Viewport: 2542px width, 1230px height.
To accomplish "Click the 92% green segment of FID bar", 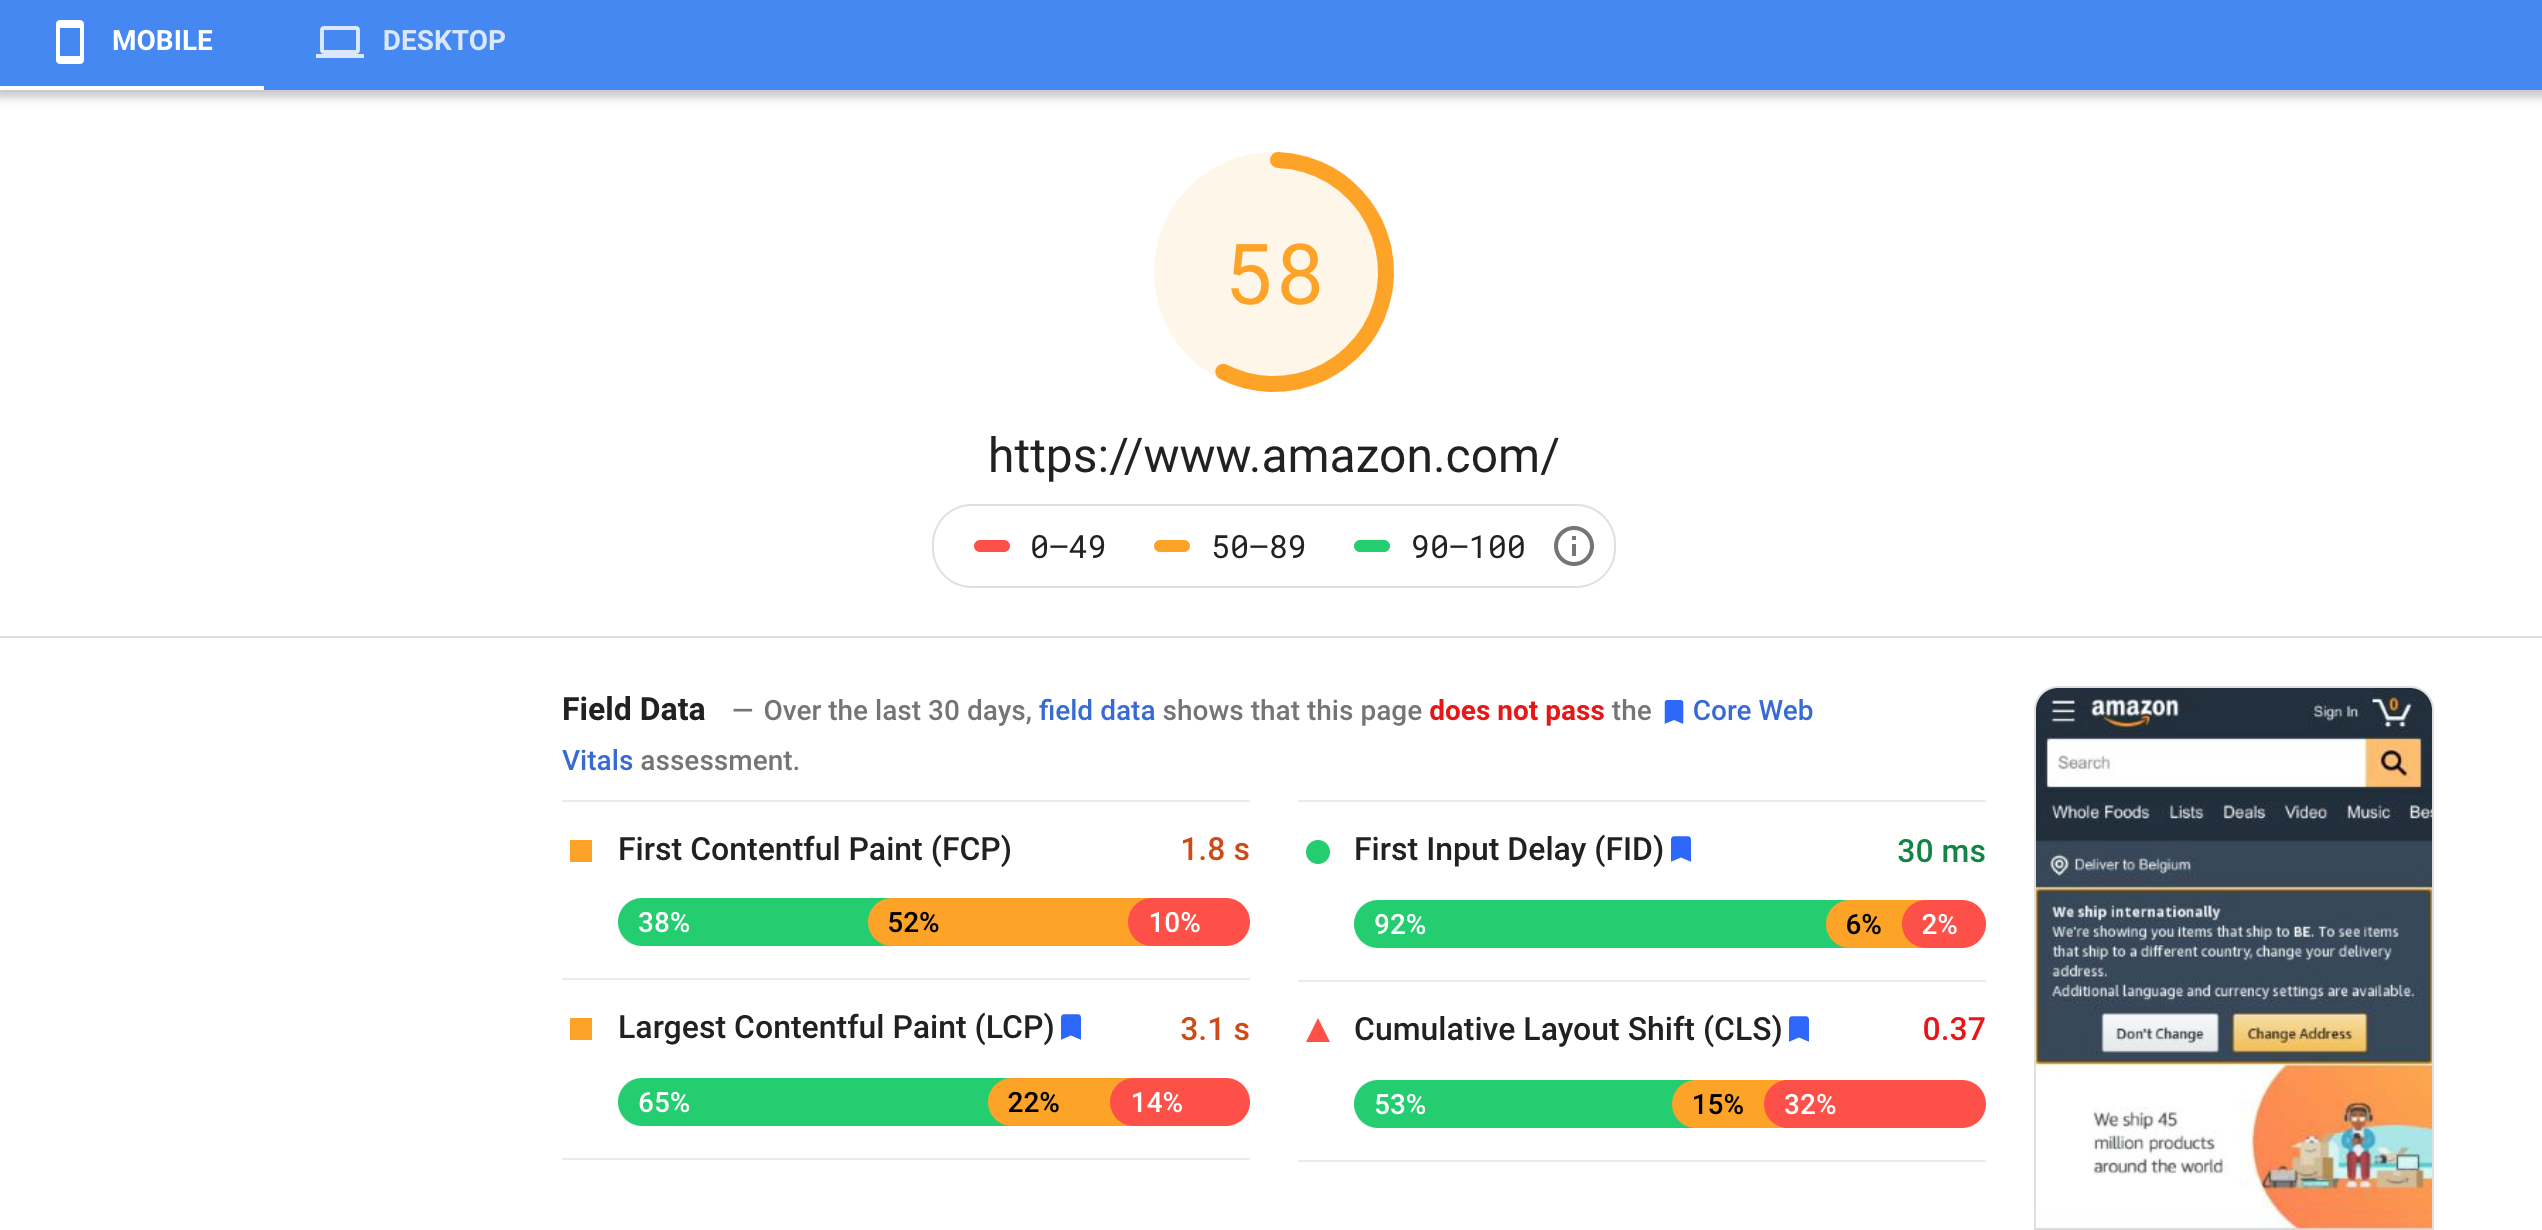I will (1590, 924).
